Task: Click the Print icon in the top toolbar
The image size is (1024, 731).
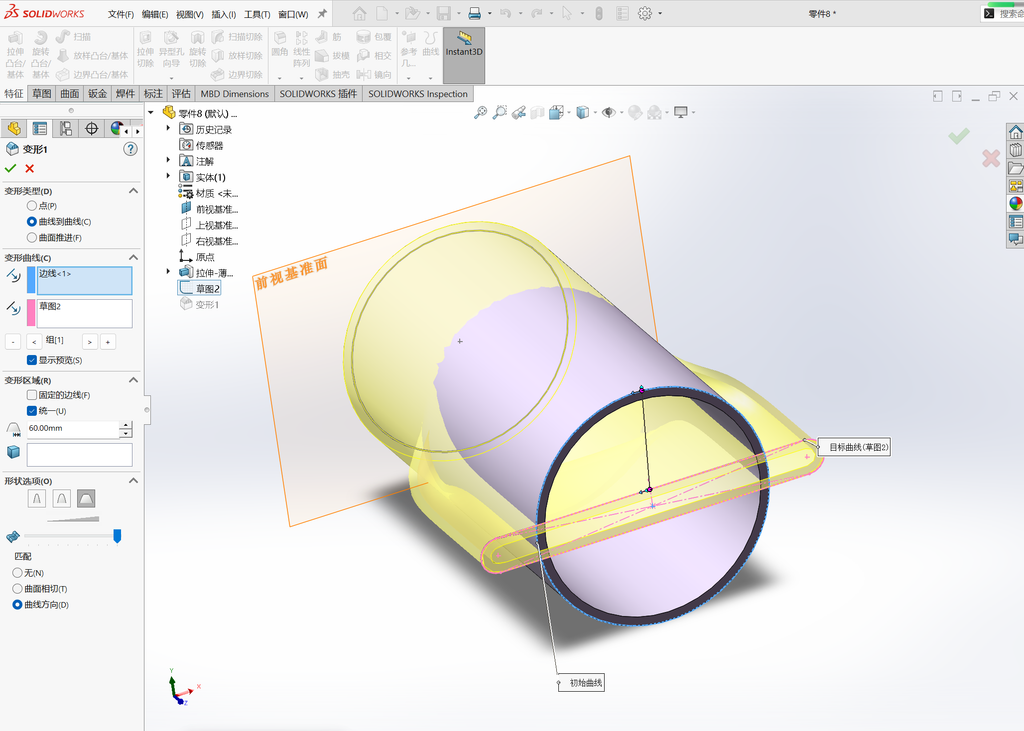Action: point(475,13)
